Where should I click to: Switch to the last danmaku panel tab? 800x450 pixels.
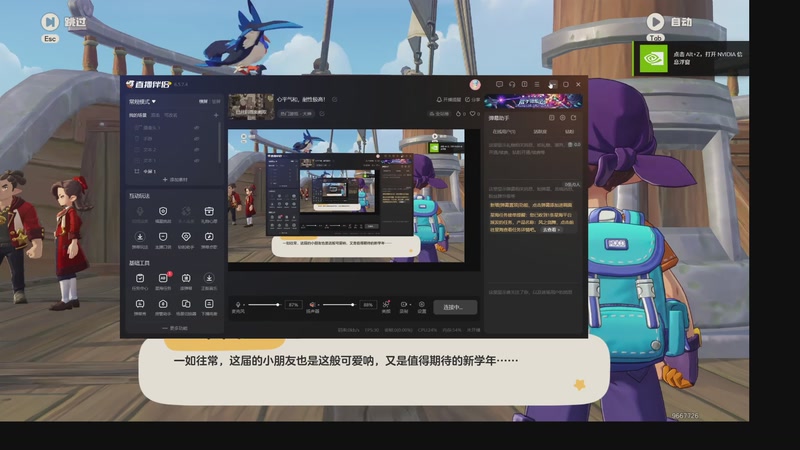[570, 132]
